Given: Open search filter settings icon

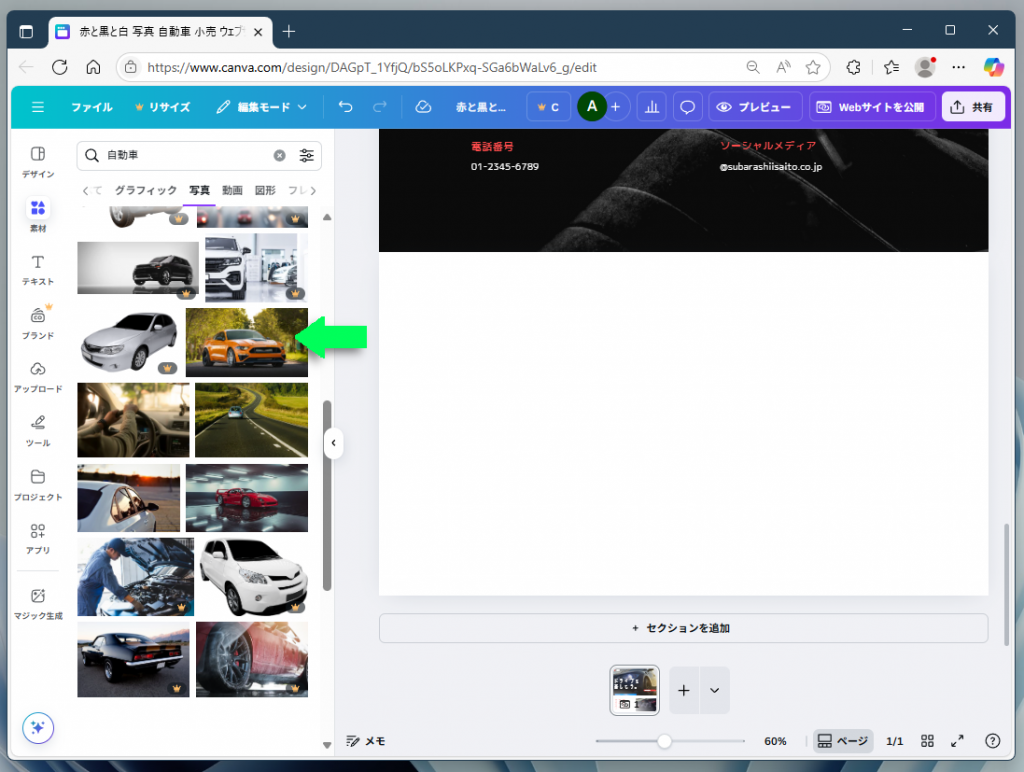Looking at the screenshot, I should 307,156.
